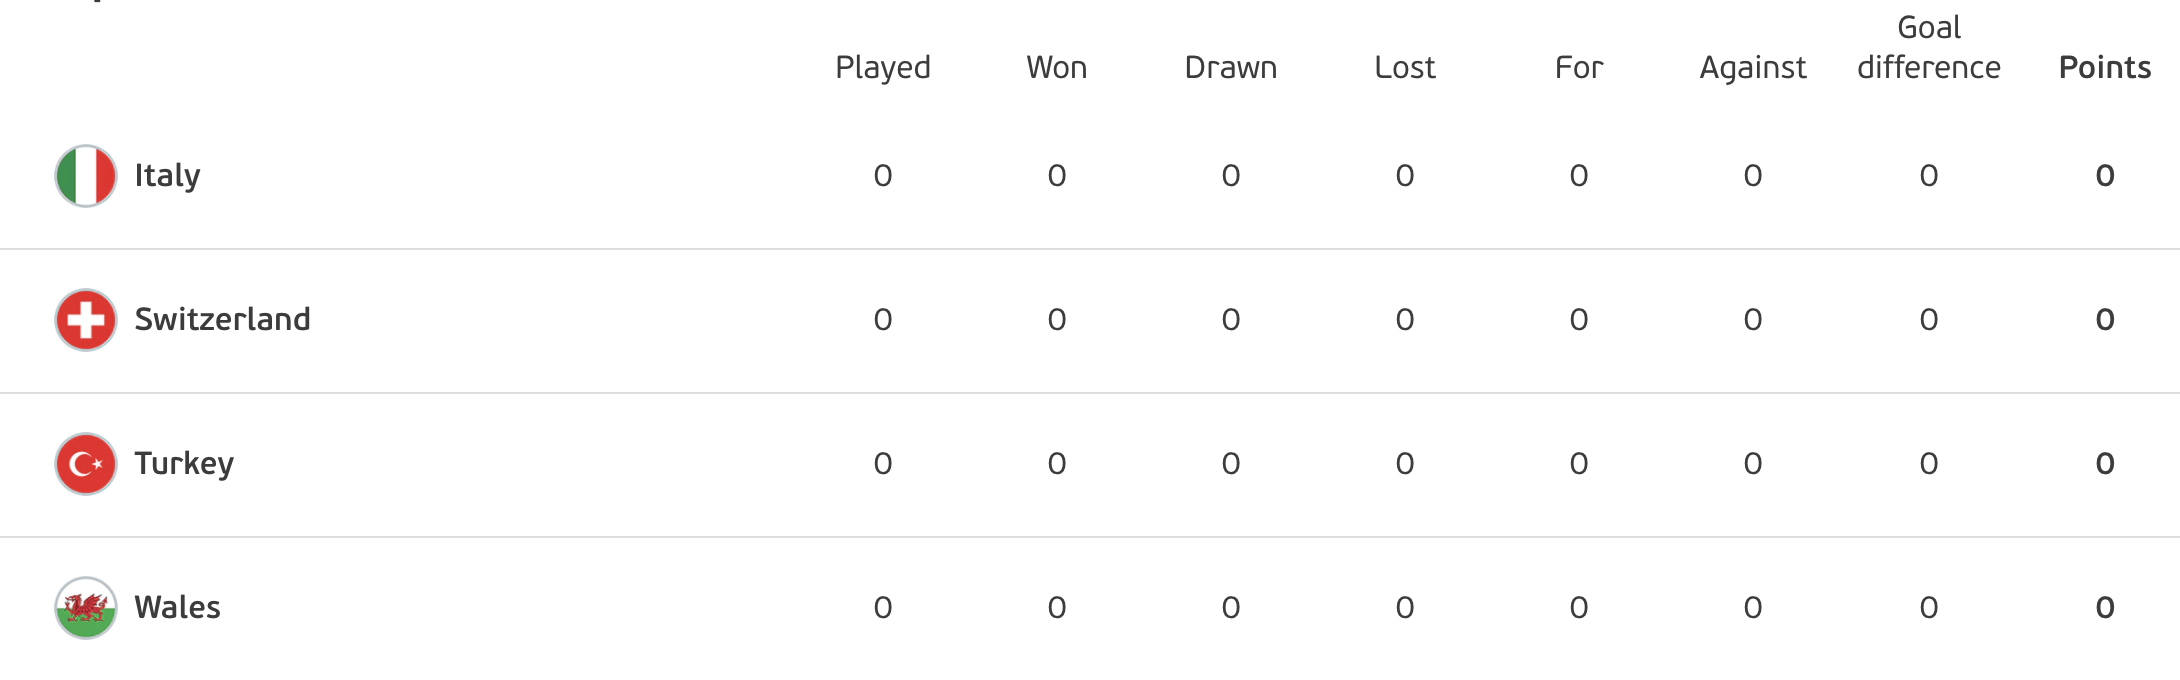Screen dimensions: 2180x680
Task: Select the Drawn column header
Action: pos(1231,67)
